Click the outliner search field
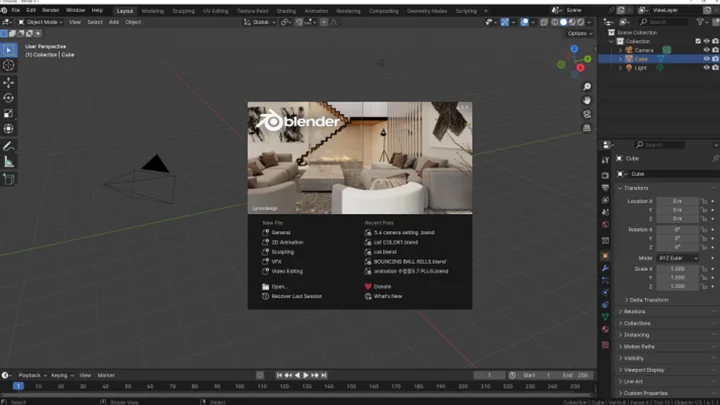The width and height of the screenshot is (720, 405). (663, 22)
